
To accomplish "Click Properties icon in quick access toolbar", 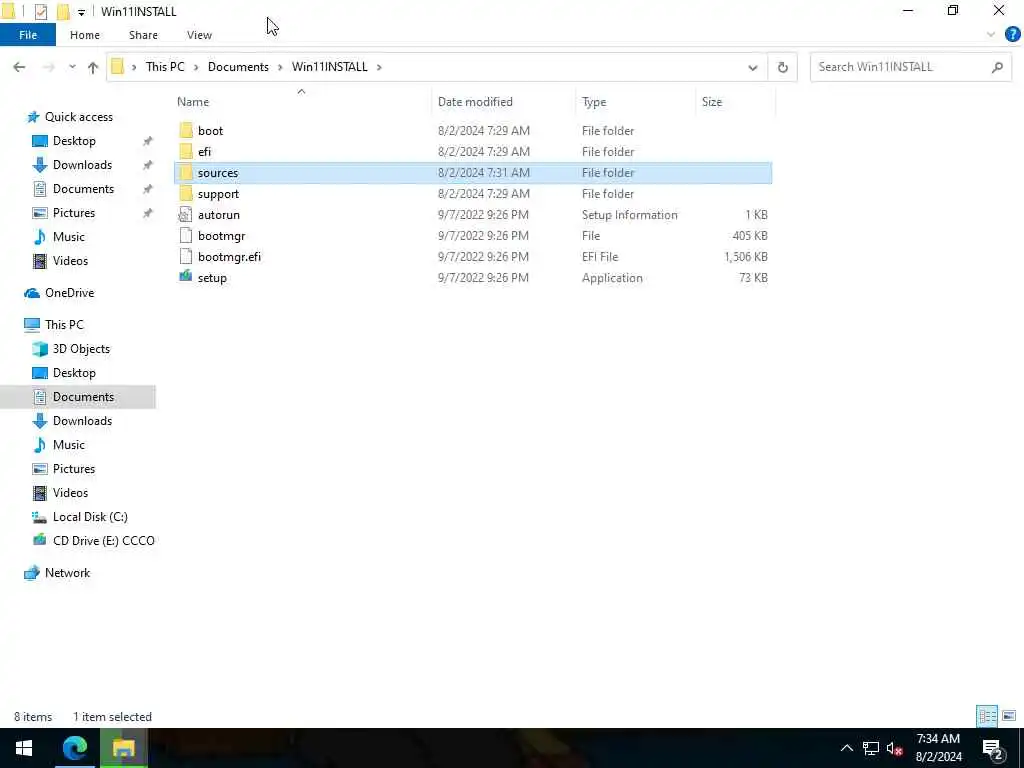I will (x=40, y=11).
